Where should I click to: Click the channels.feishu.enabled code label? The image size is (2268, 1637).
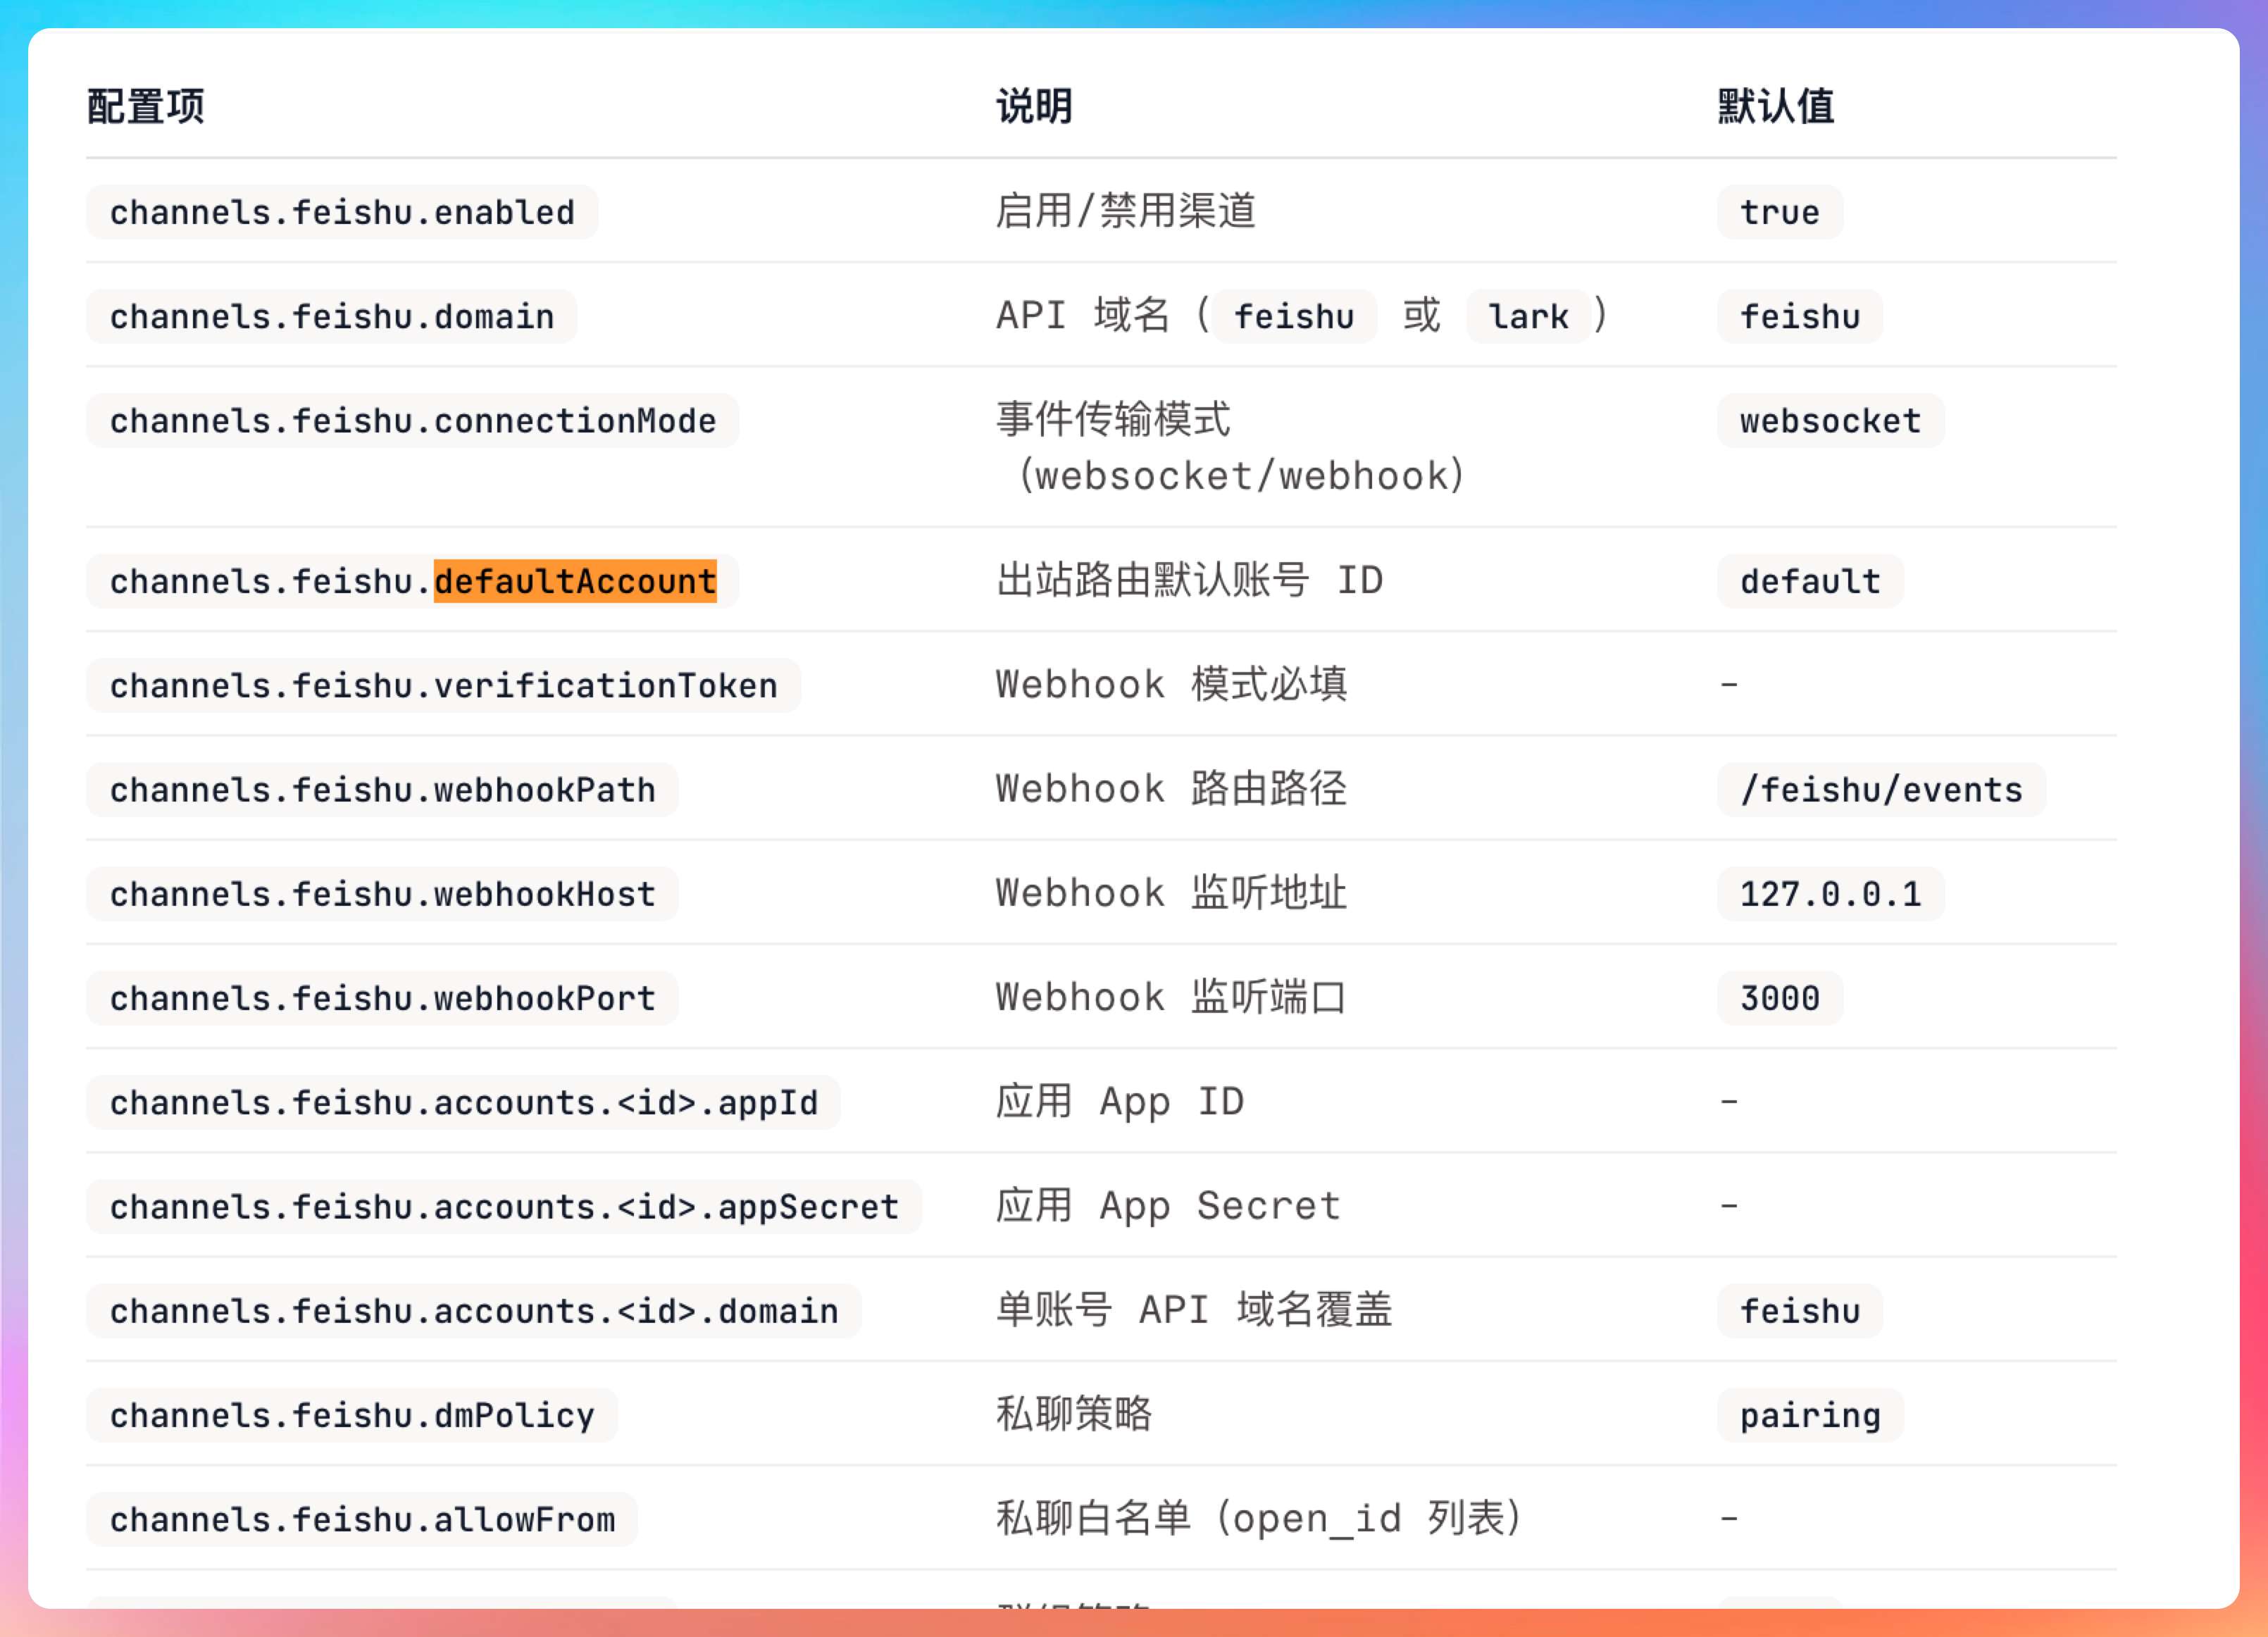pos(342,212)
